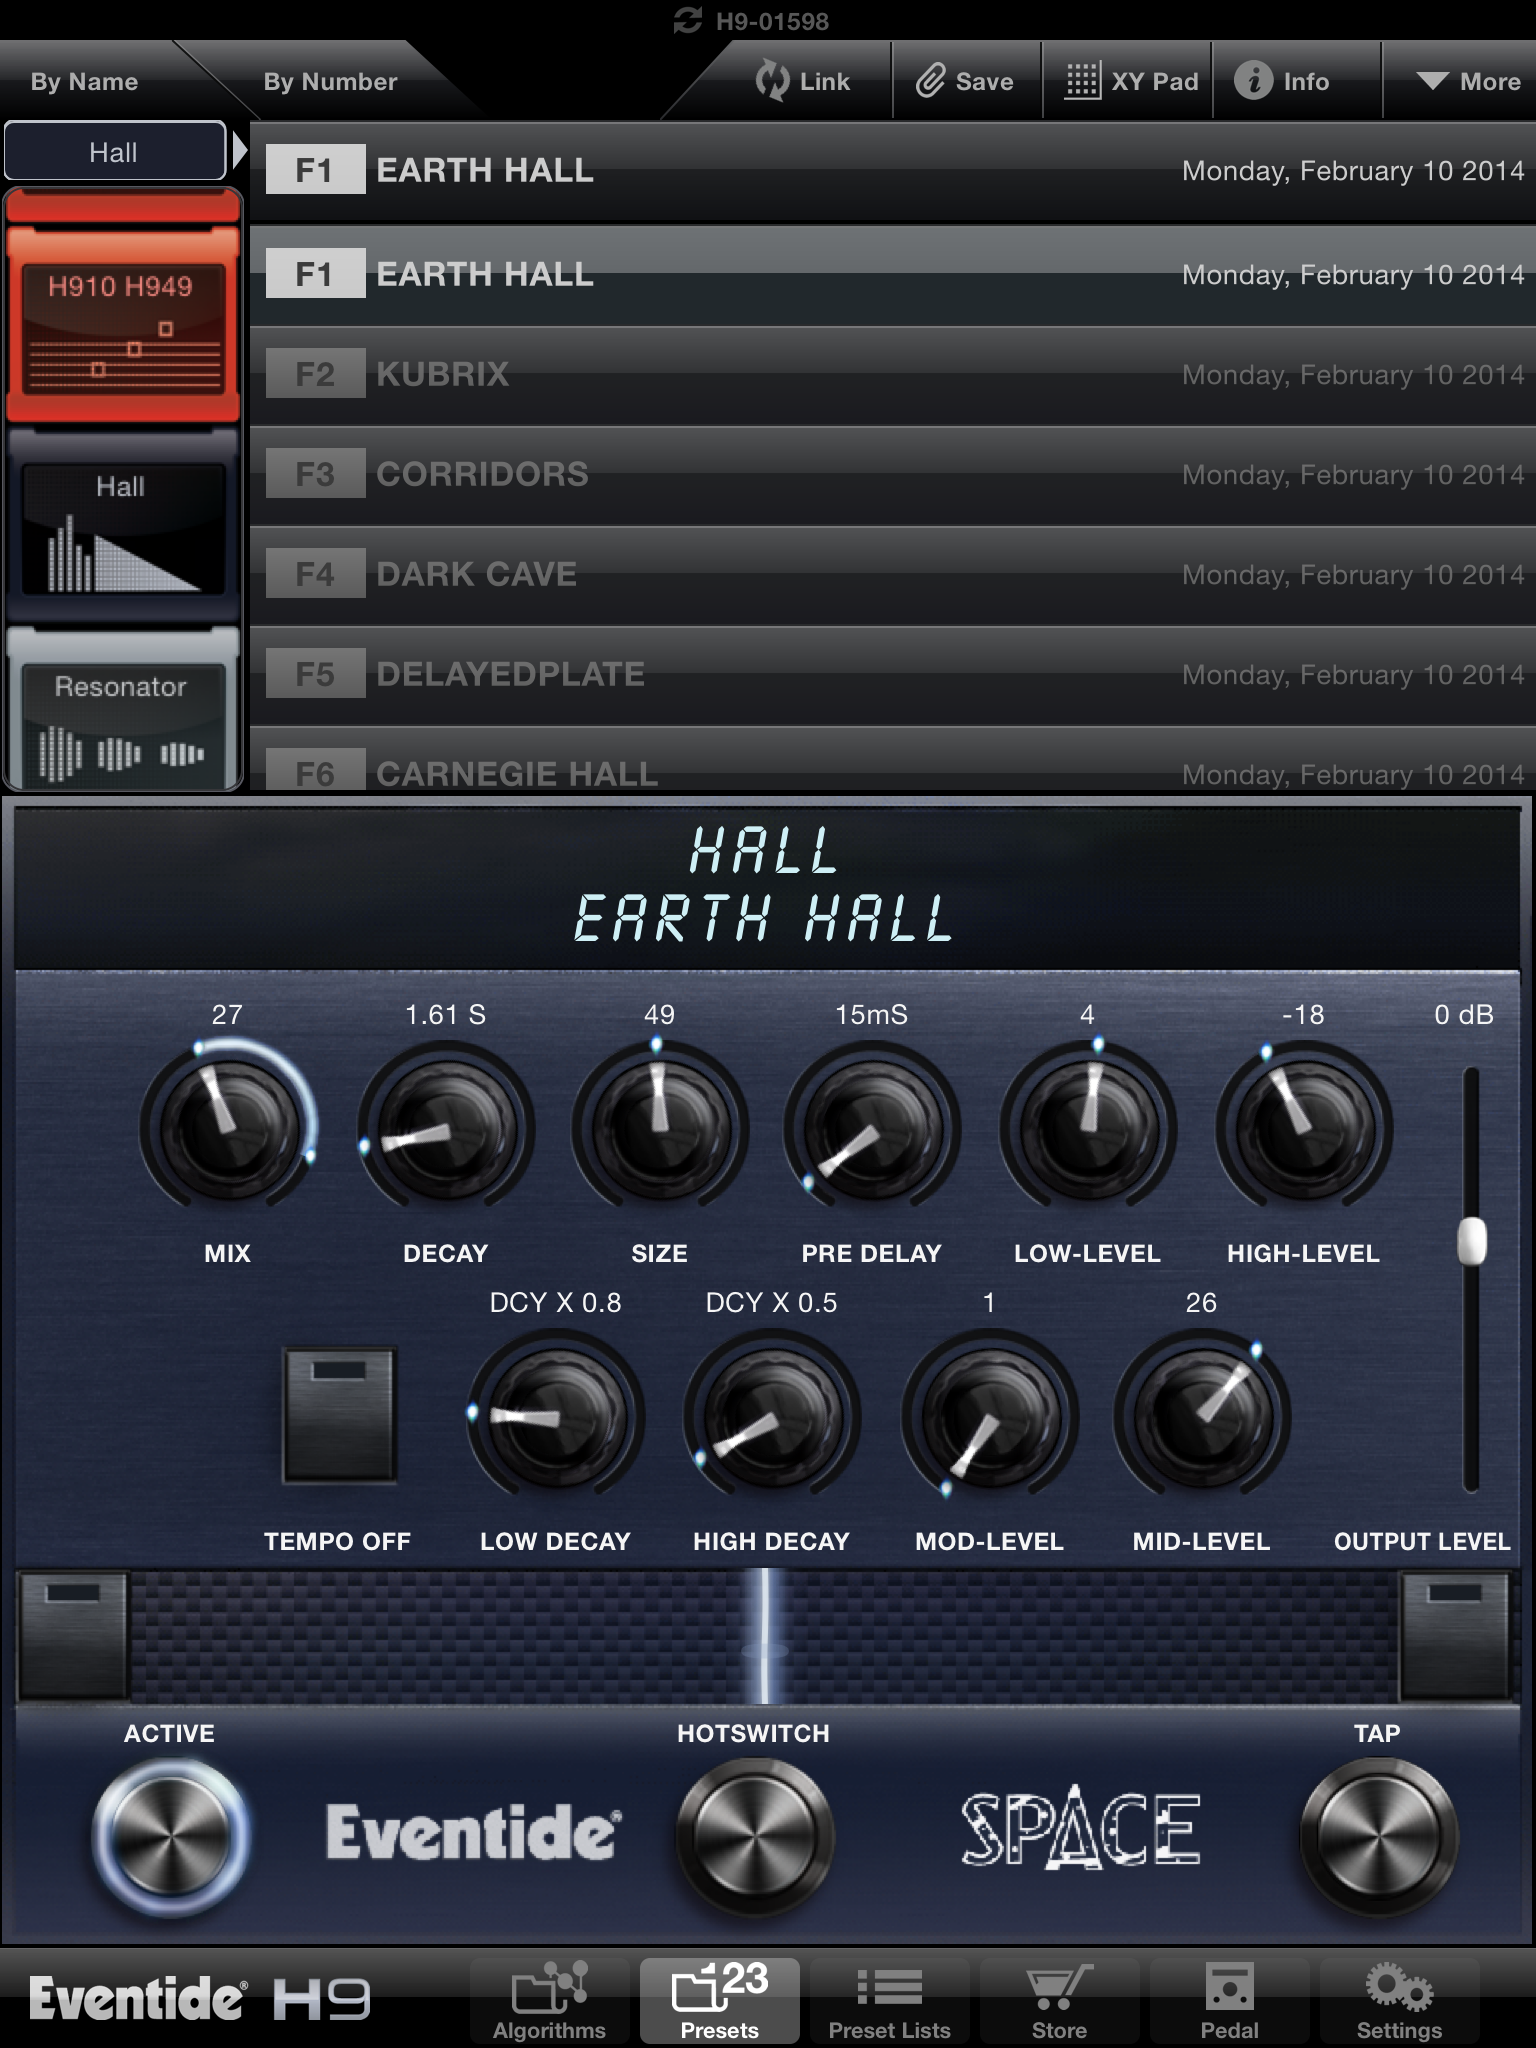Click the LOW DECAY knob

click(555, 1415)
